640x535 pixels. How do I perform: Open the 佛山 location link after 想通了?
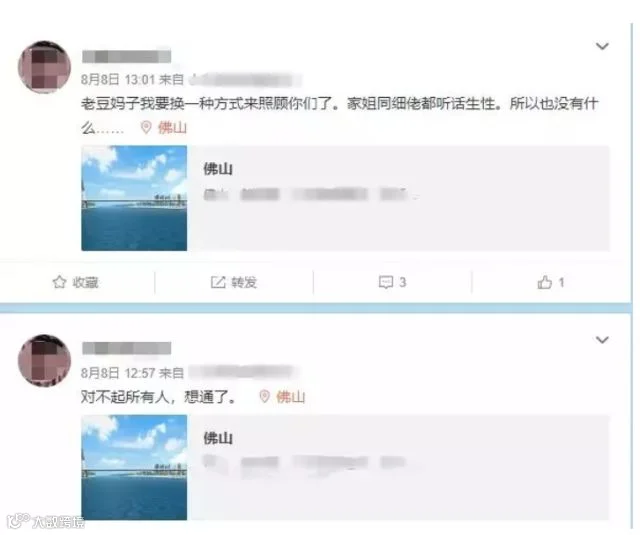pos(291,397)
